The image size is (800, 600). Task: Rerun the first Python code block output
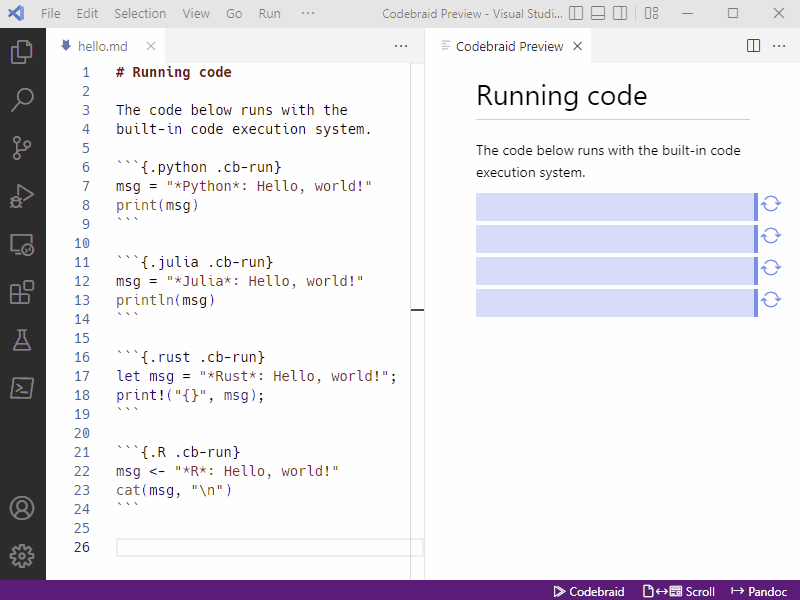click(x=770, y=205)
